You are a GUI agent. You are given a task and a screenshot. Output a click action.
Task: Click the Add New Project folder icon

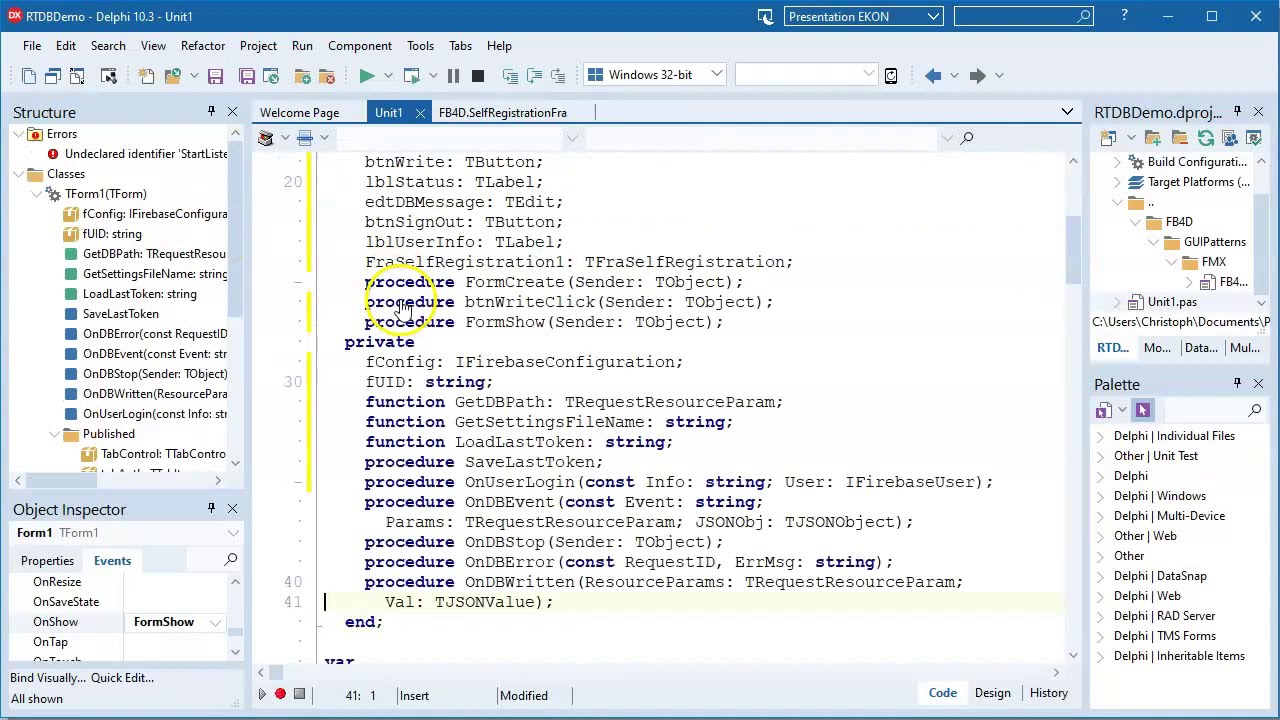[1153, 138]
